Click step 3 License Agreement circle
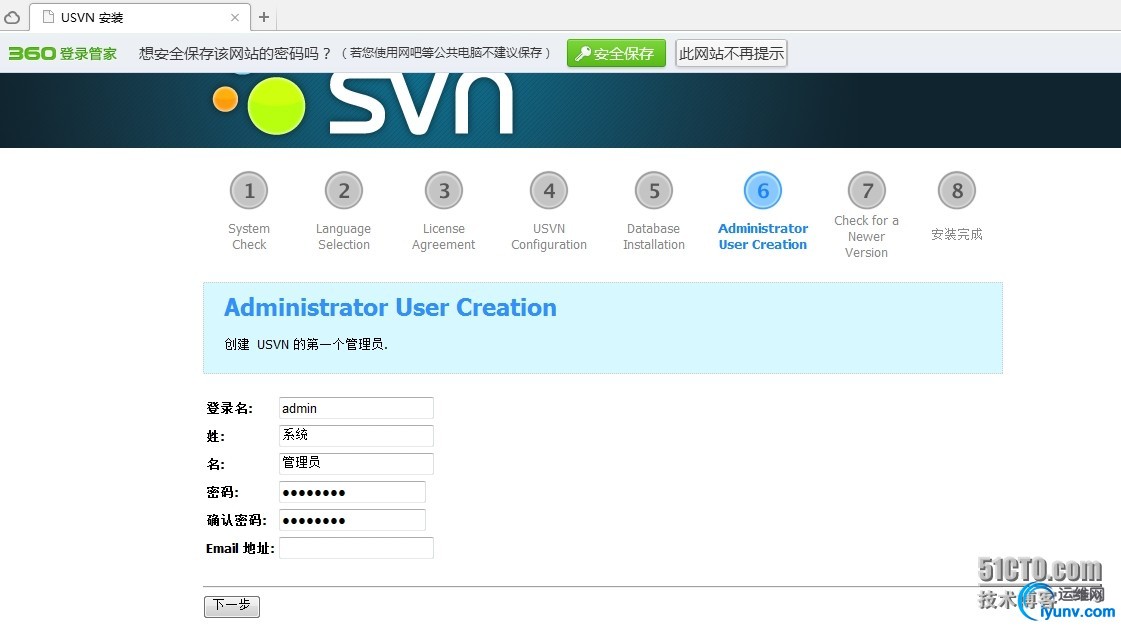The width and height of the screenshot is (1121, 628). pyautogui.click(x=444, y=191)
